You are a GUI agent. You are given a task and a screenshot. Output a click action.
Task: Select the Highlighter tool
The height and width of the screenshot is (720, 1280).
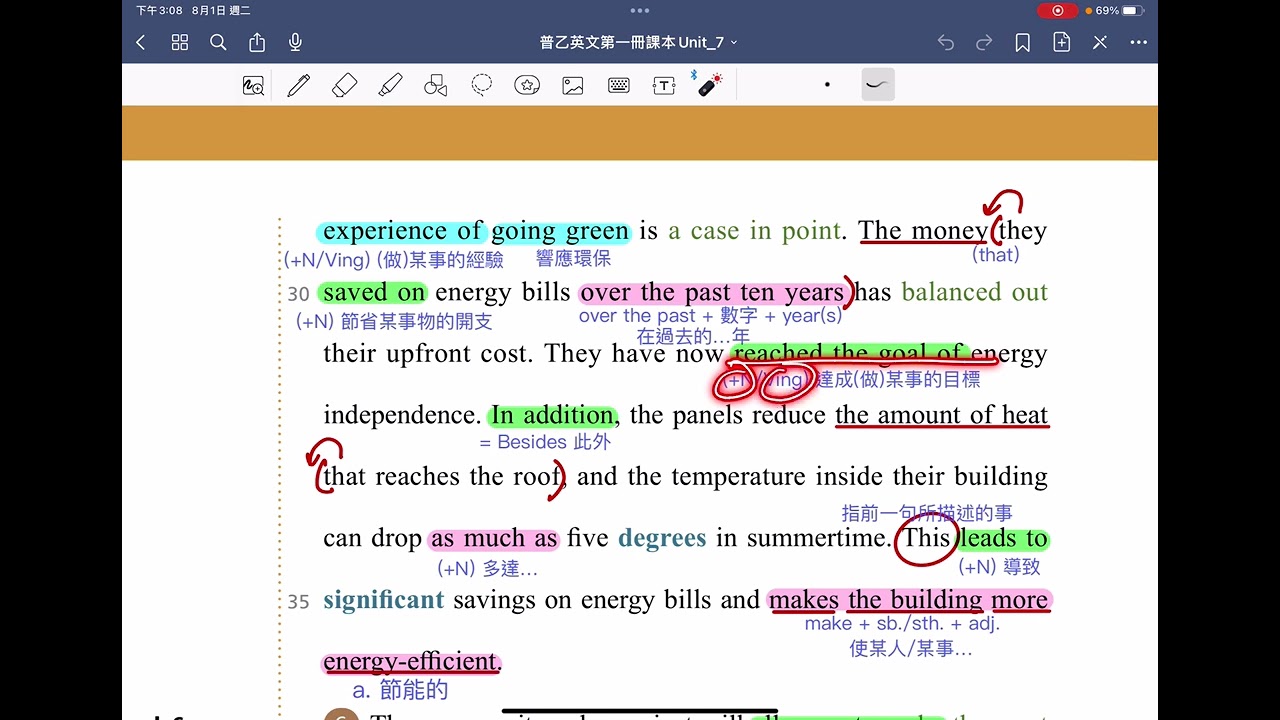(390, 85)
